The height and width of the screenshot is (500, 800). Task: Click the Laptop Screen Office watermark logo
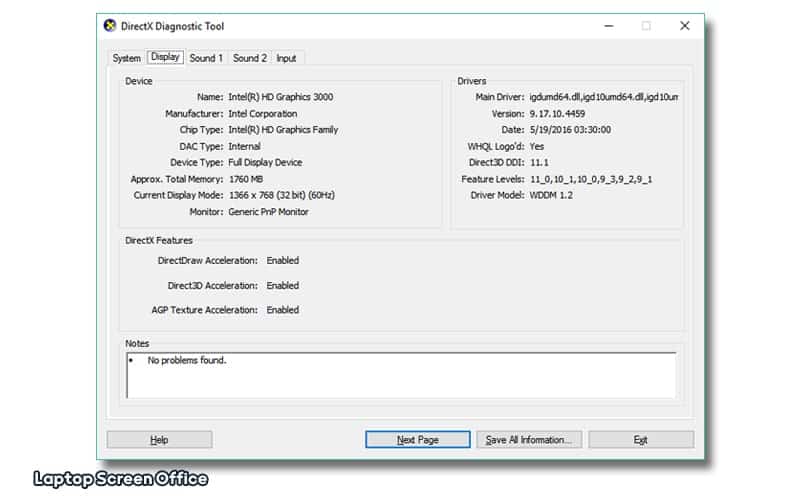click(x=121, y=479)
